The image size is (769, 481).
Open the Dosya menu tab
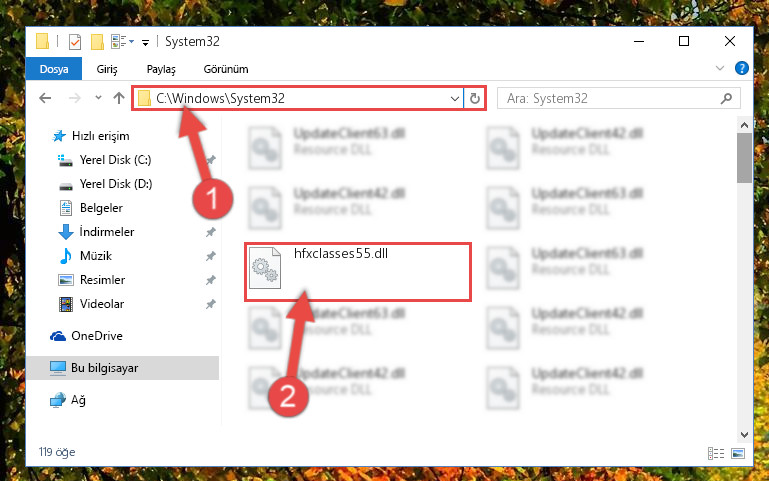[54, 69]
